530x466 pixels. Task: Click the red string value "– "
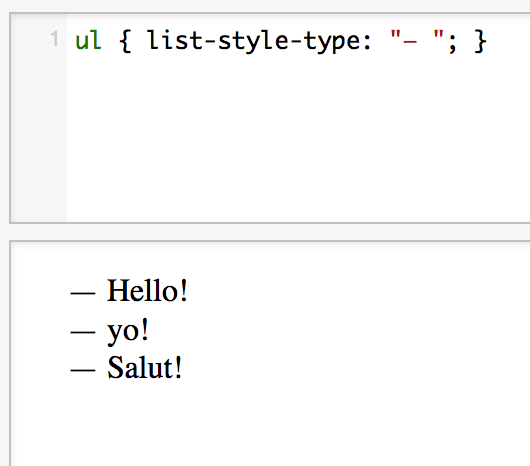[x=417, y=36]
